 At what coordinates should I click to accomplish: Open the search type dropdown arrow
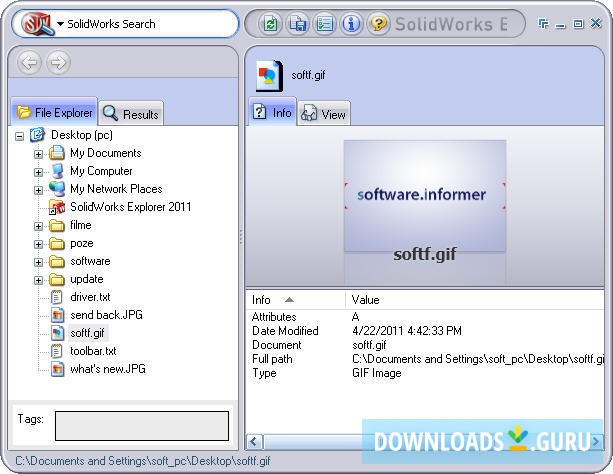60,24
